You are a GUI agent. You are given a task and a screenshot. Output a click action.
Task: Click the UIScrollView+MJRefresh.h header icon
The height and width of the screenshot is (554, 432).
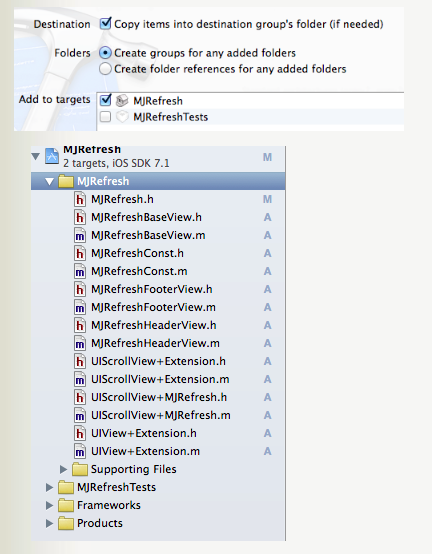(x=80, y=397)
